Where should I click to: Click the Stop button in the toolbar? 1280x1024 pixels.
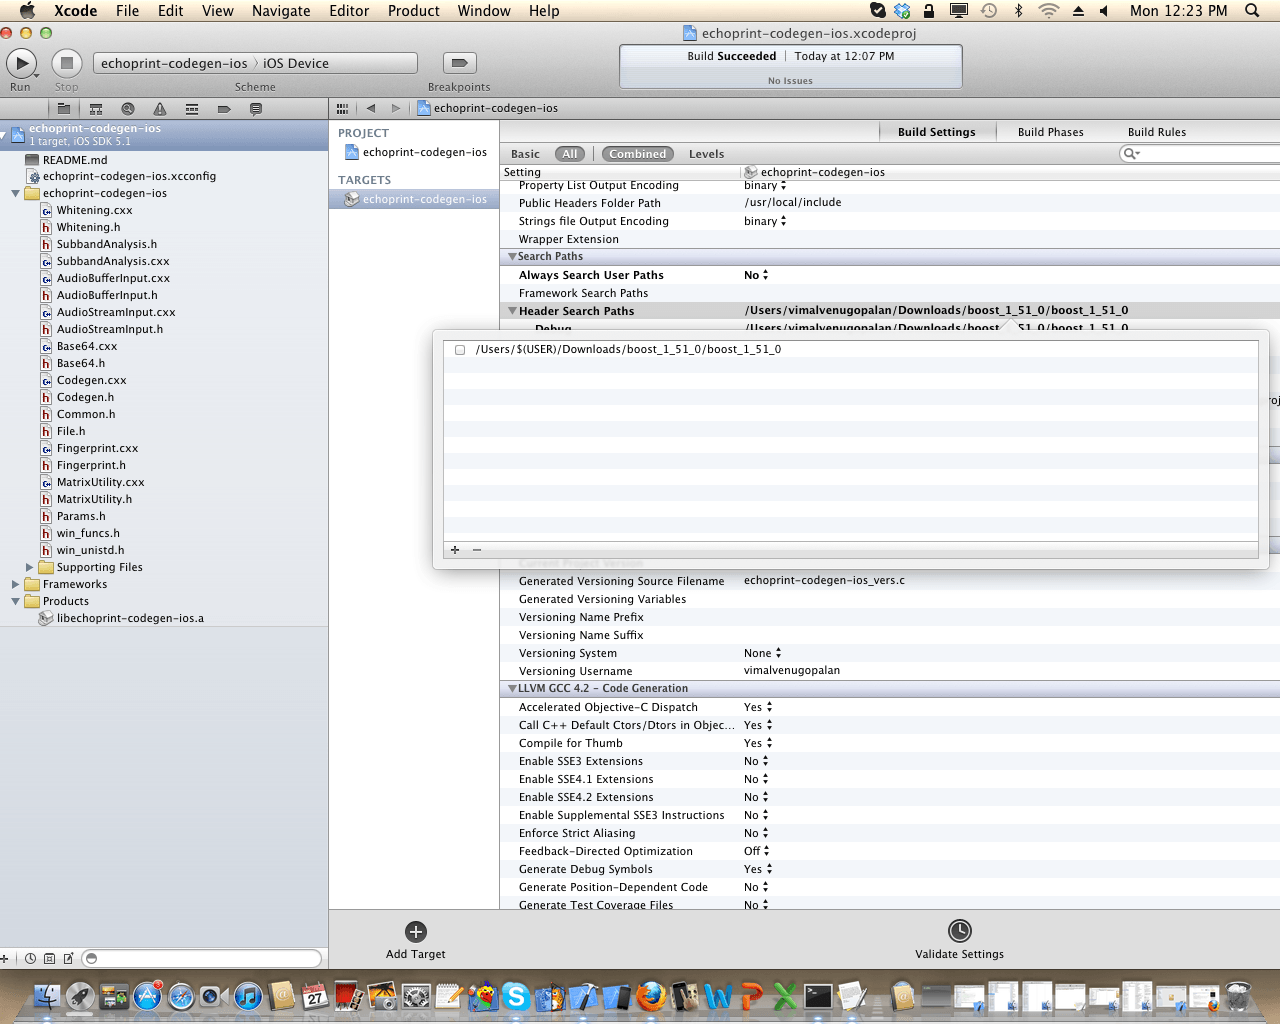[x=66, y=63]
